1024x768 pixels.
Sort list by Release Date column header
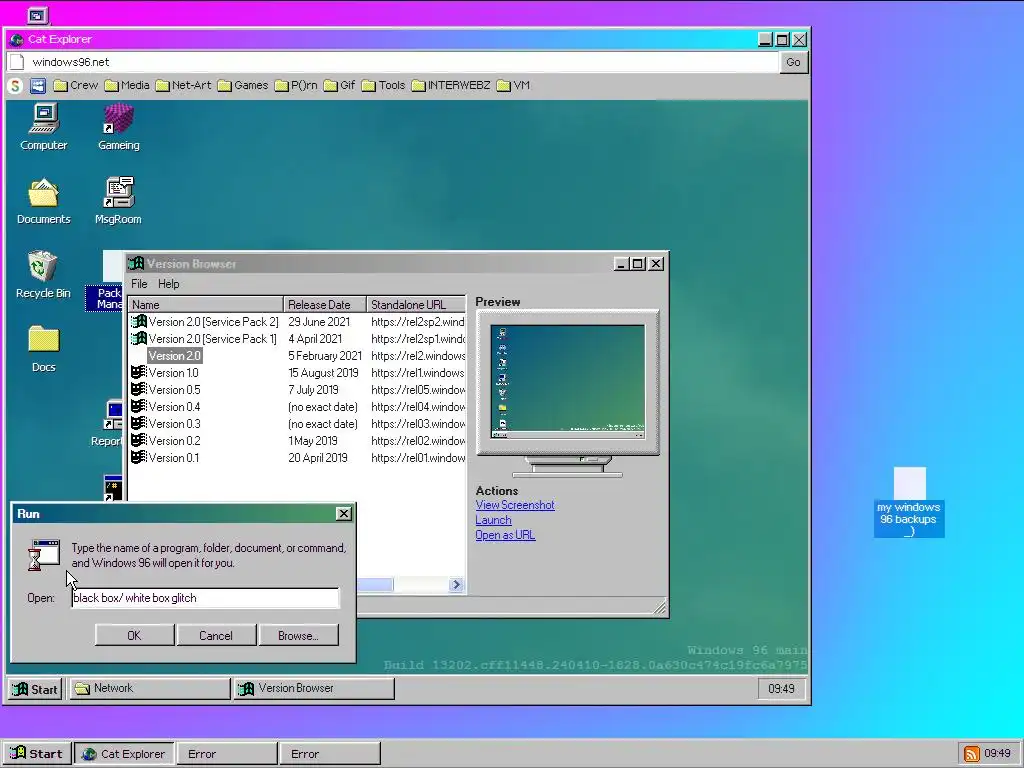(325, 304)
